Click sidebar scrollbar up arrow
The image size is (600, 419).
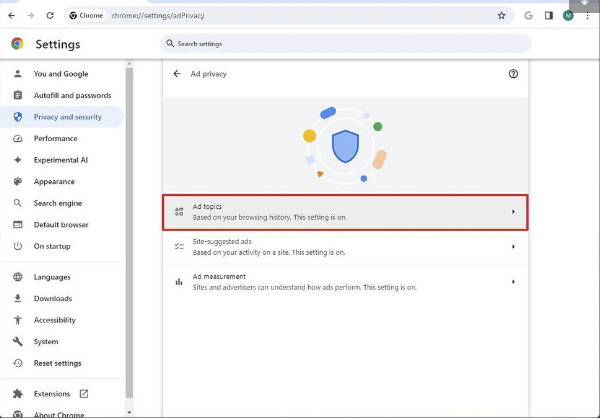[x=129, y=64]
